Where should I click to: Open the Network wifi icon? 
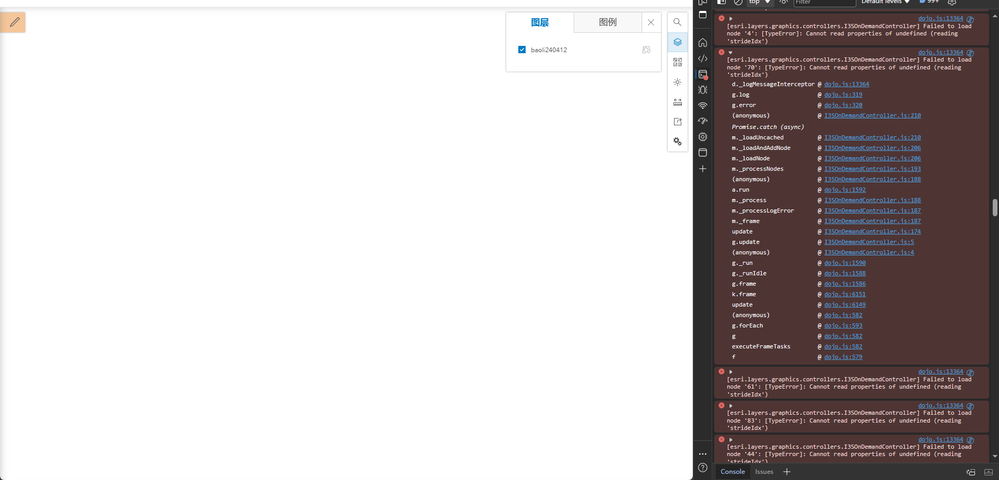702,106
